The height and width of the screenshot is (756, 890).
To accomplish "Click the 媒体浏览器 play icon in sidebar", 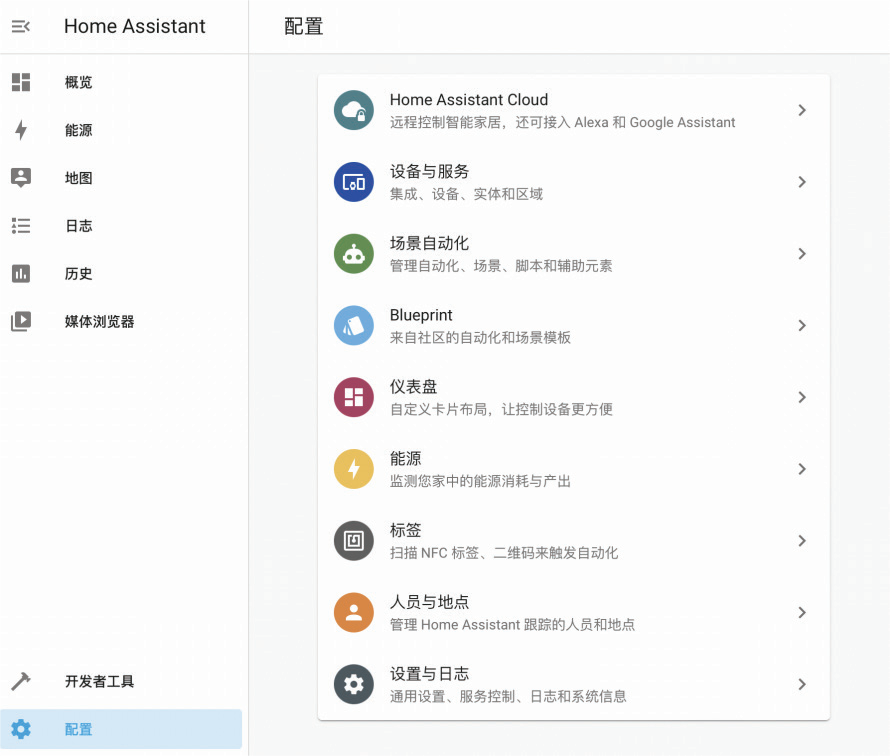I will click(x=21, y=321).
